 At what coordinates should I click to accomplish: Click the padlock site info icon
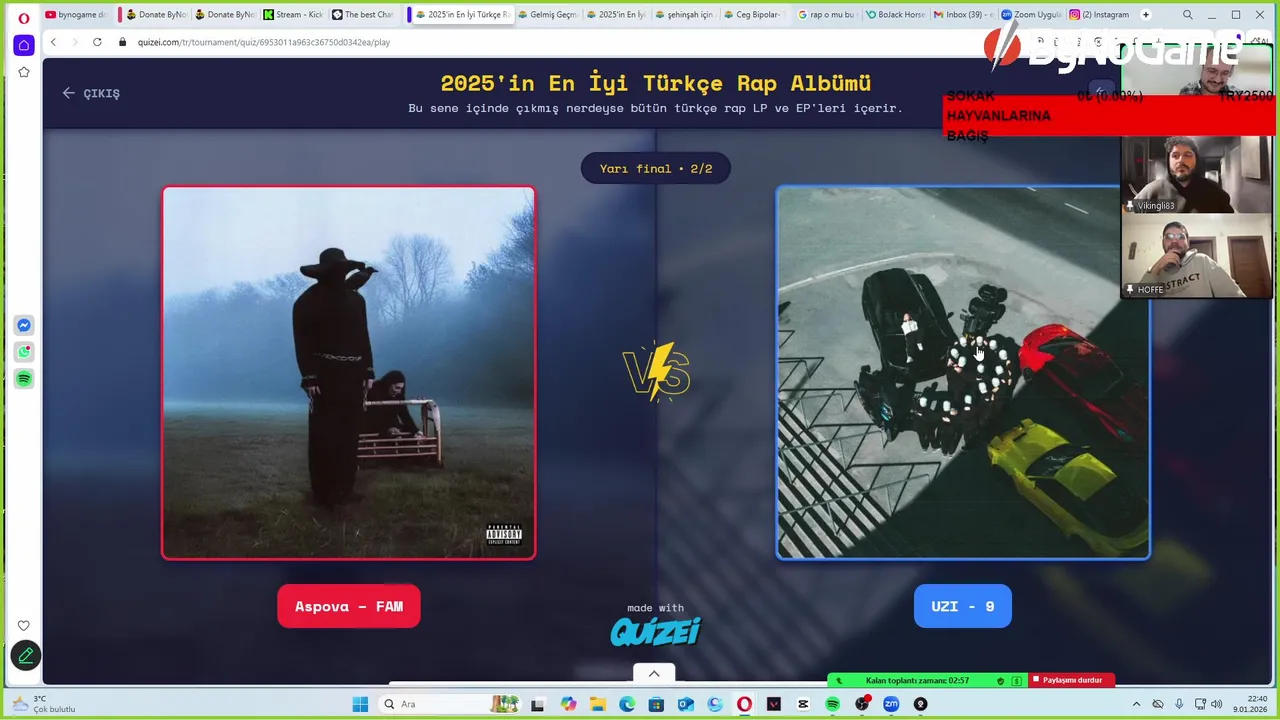123,42
